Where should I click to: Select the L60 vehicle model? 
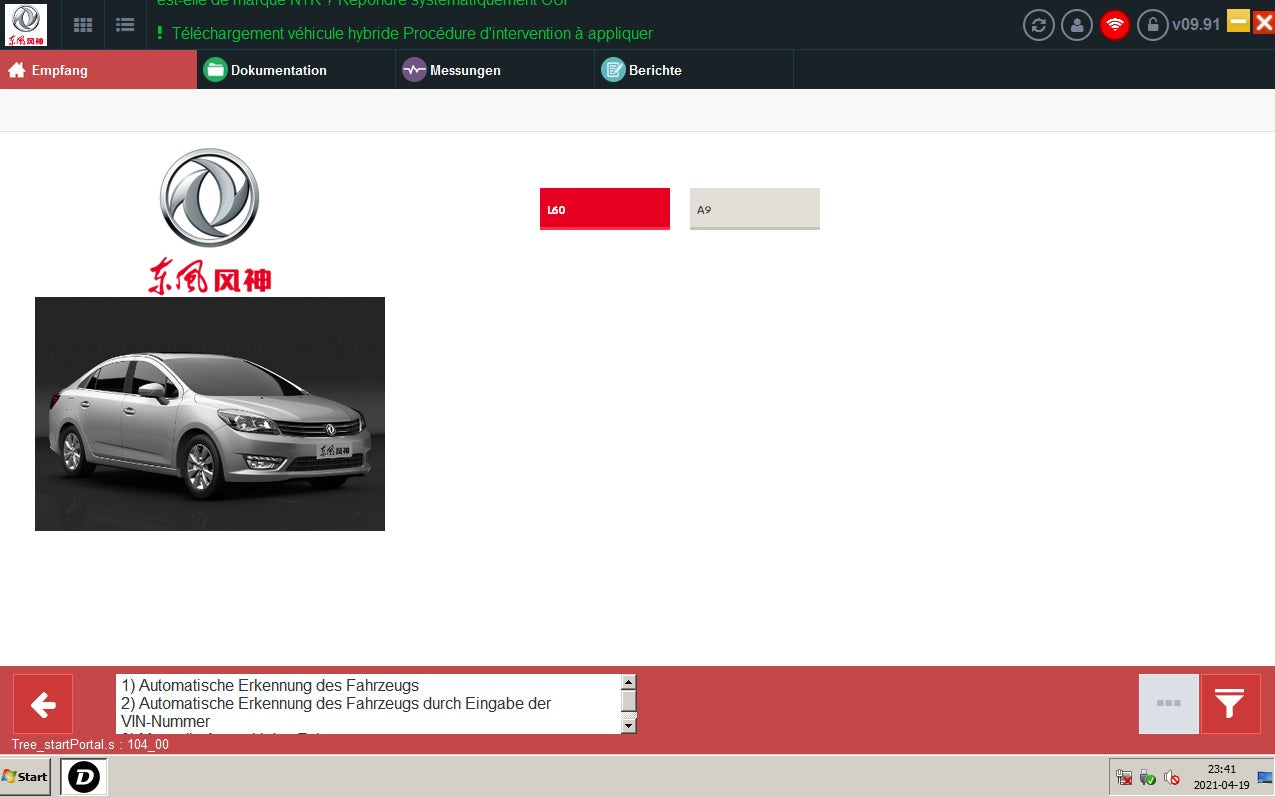[x=604, y=209]
